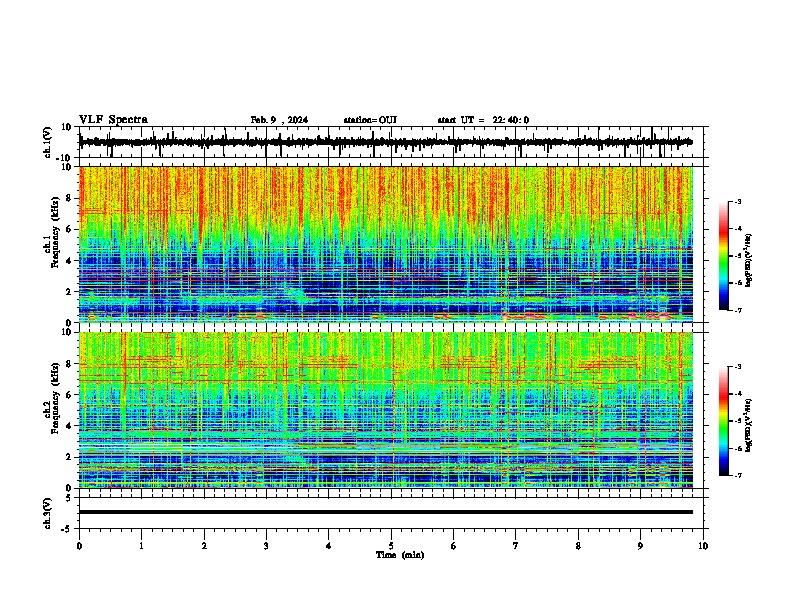
Task: Click the 'ch.1(V)' axis label
Action: 48,142
